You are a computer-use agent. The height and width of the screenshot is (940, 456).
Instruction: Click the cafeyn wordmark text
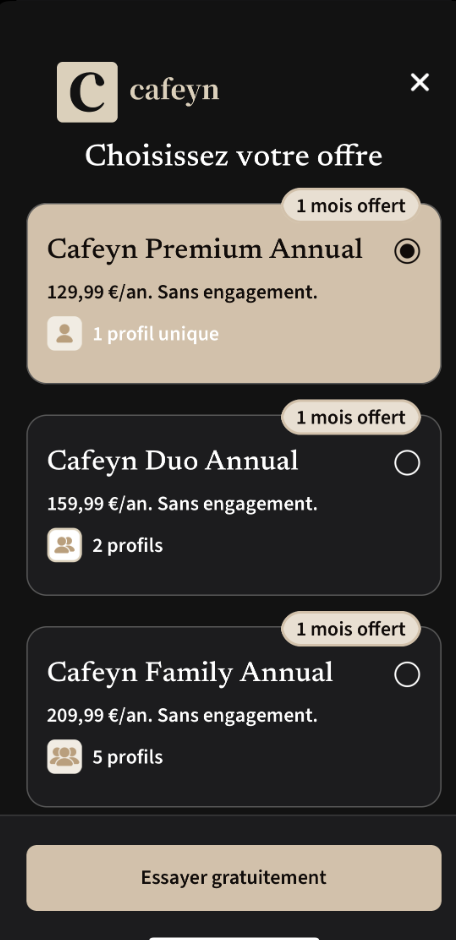174,92
